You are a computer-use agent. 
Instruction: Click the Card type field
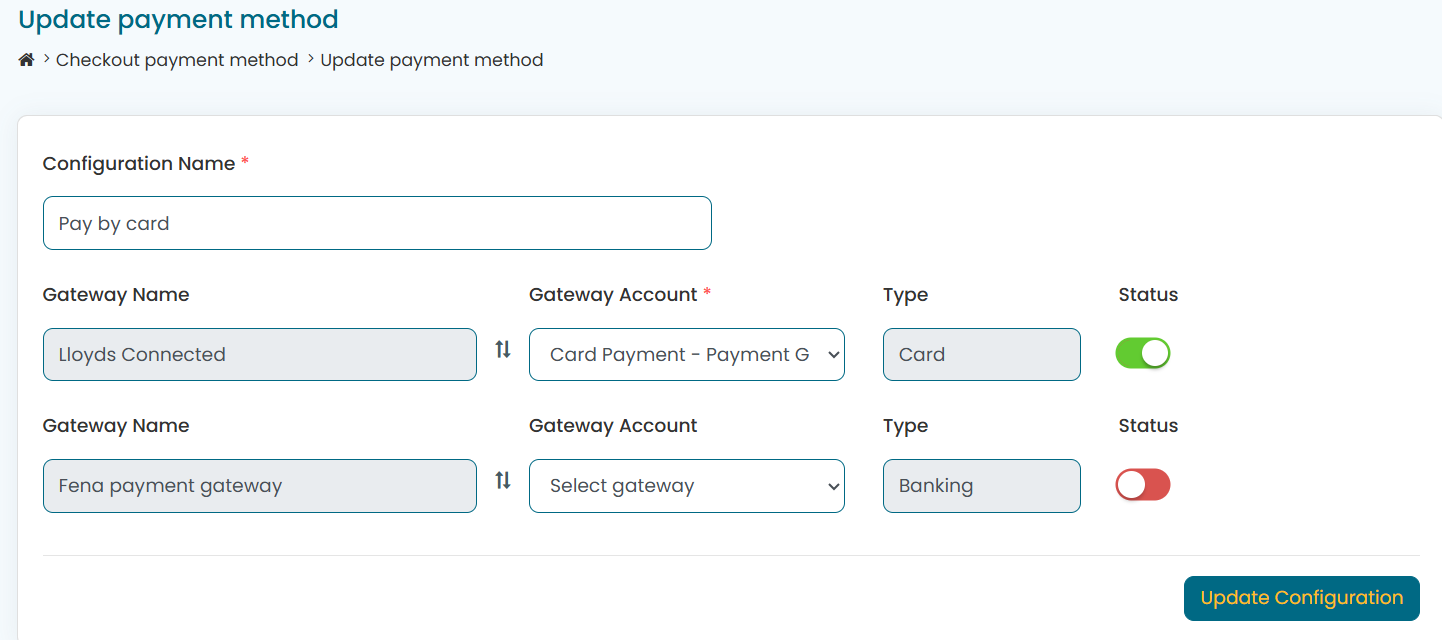point(981,355)
